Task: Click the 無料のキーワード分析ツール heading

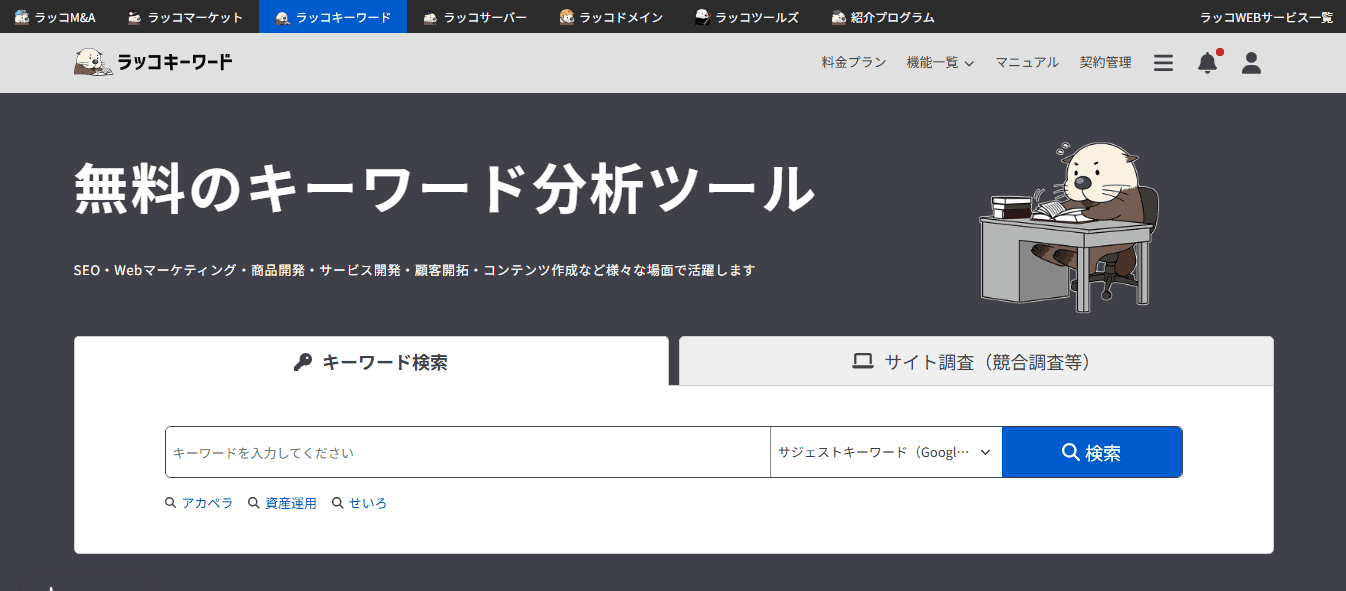Action: pyautogui.click(x=444, y=188)
